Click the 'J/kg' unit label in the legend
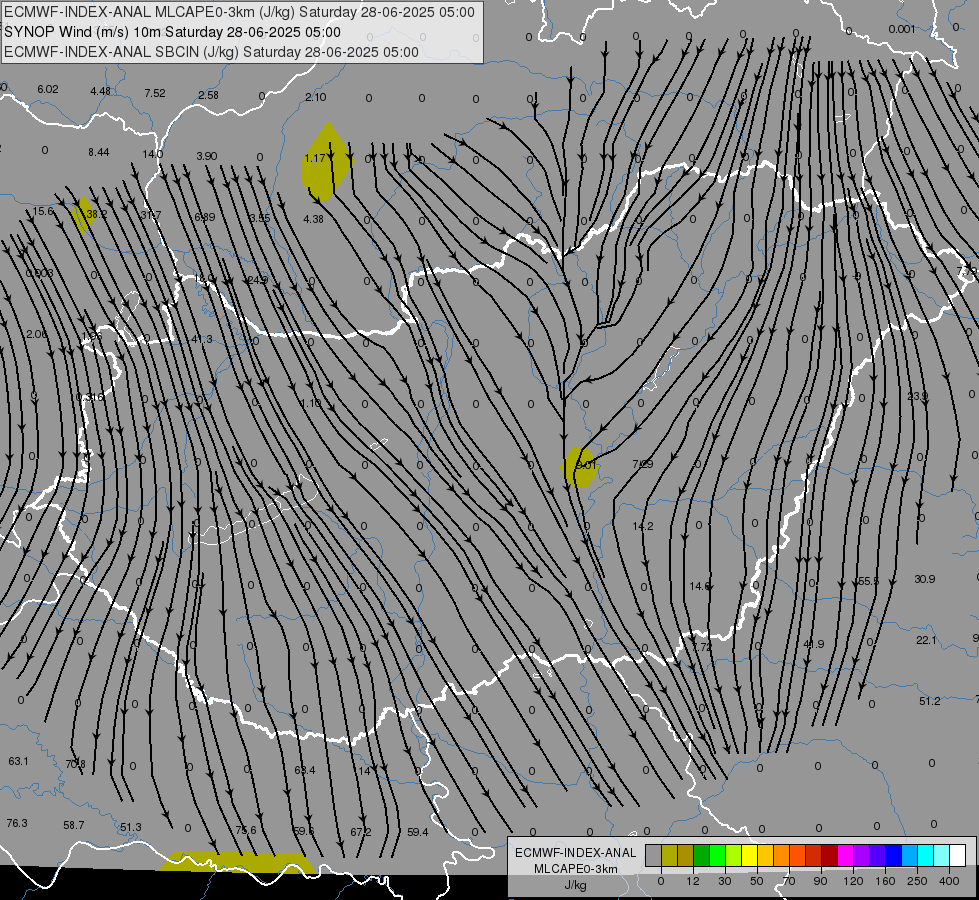The height and width of the screenshot is (900, 979). [x=576, y=885]
